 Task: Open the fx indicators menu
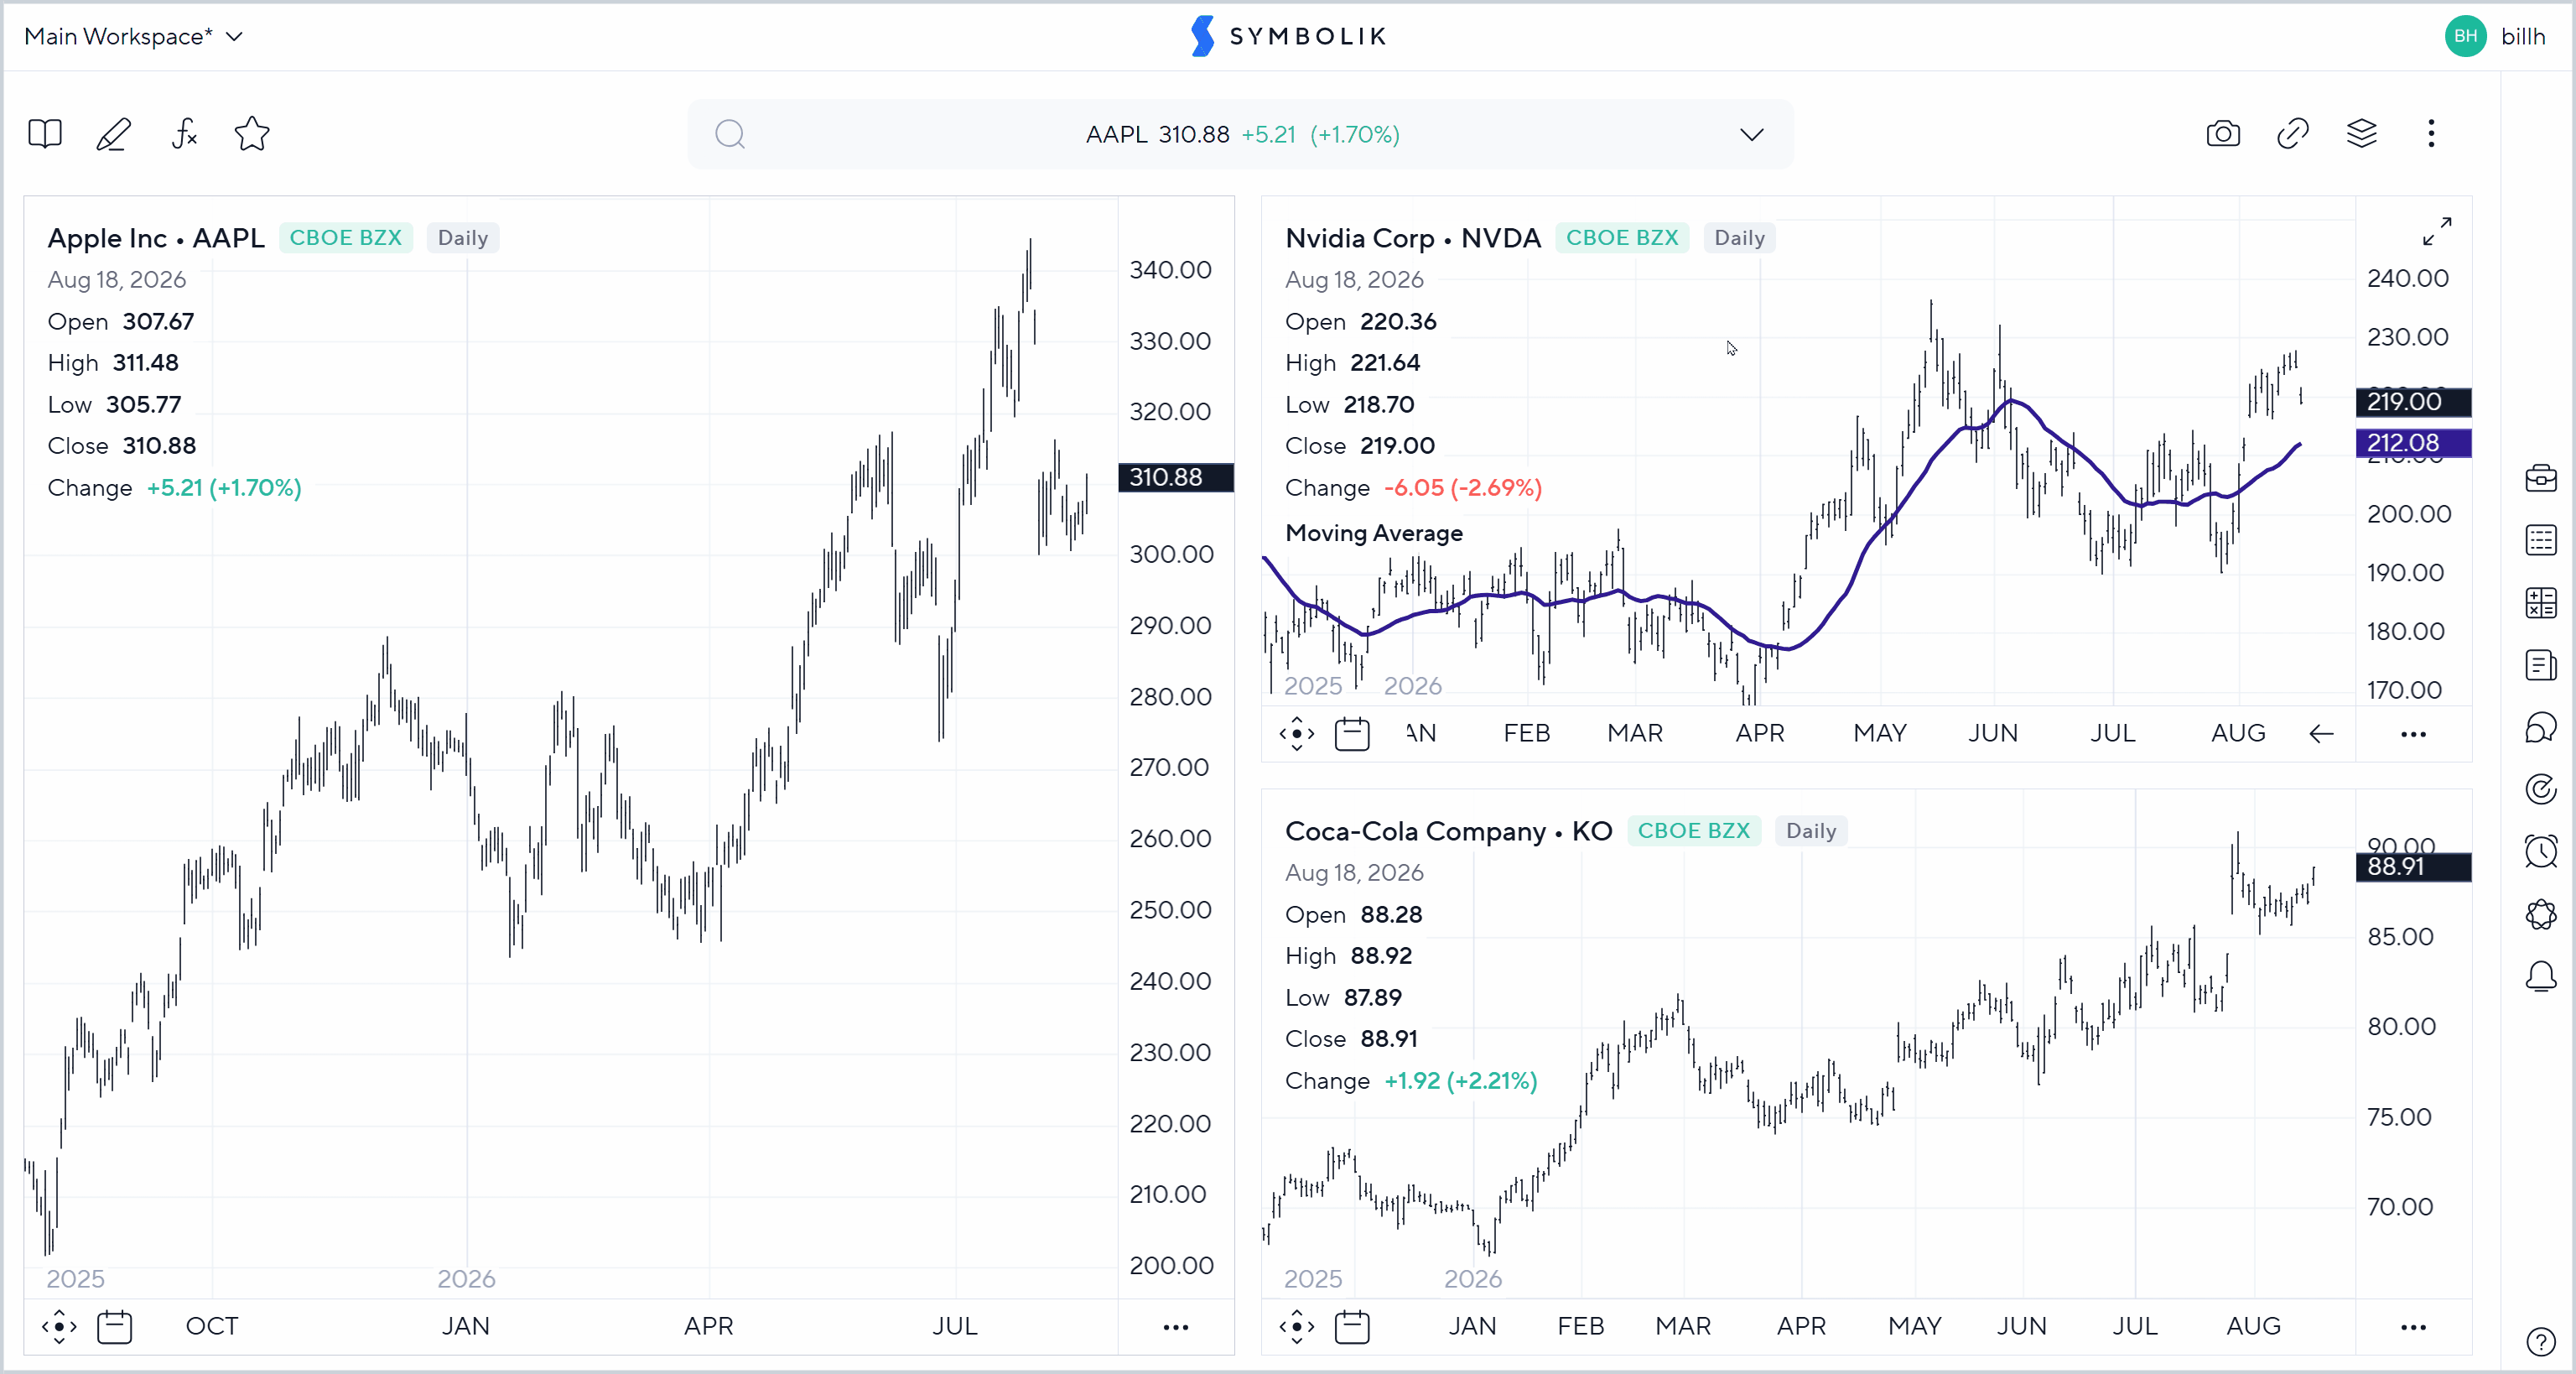pos(184,134)
